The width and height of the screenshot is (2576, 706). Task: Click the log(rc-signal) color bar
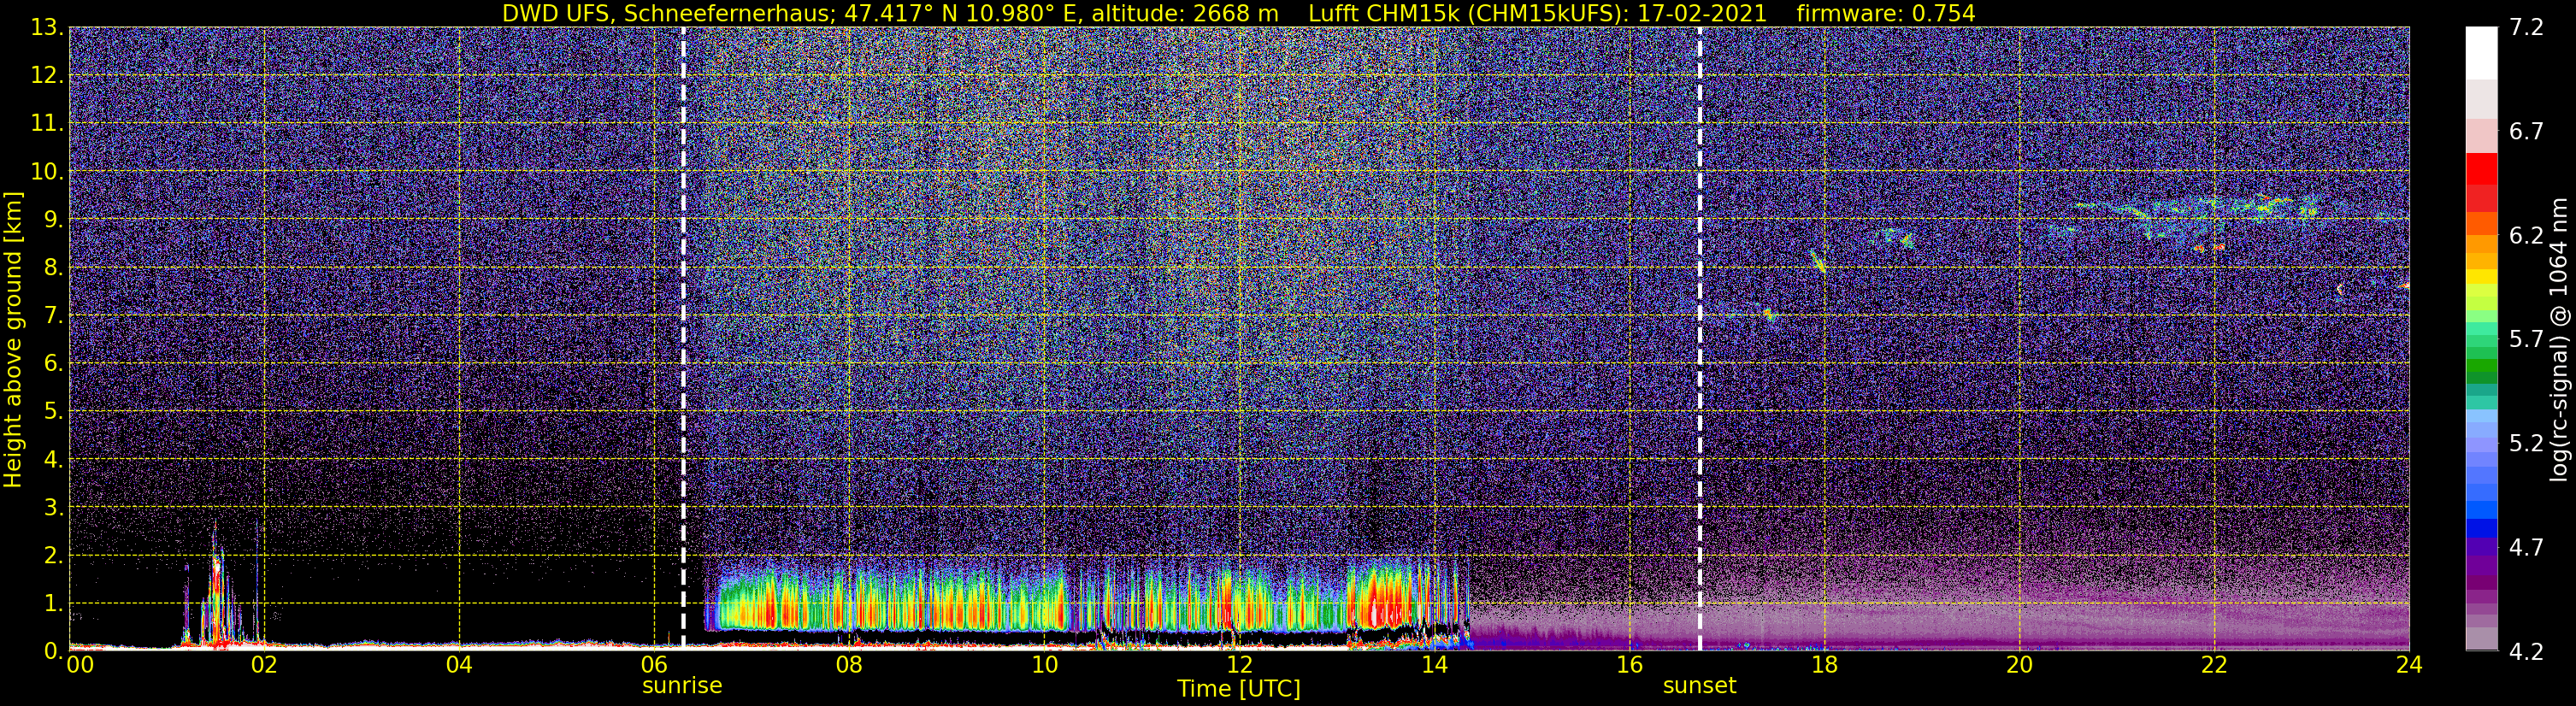(x=2480, y=338)
